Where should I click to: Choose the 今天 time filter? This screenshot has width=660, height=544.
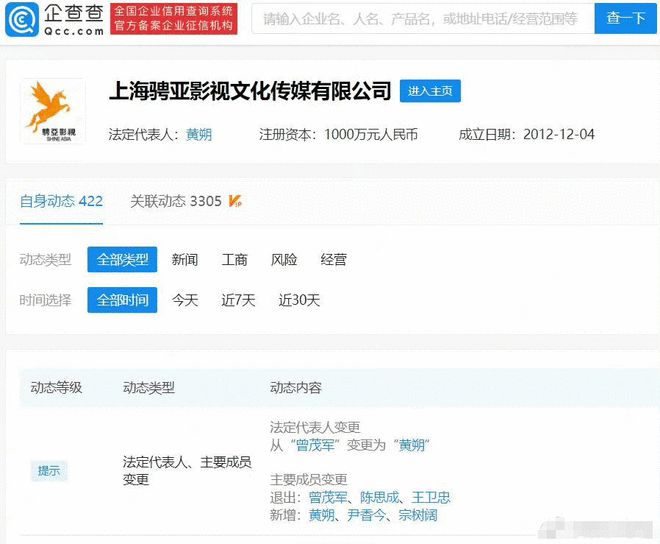[x=185, y=300]
